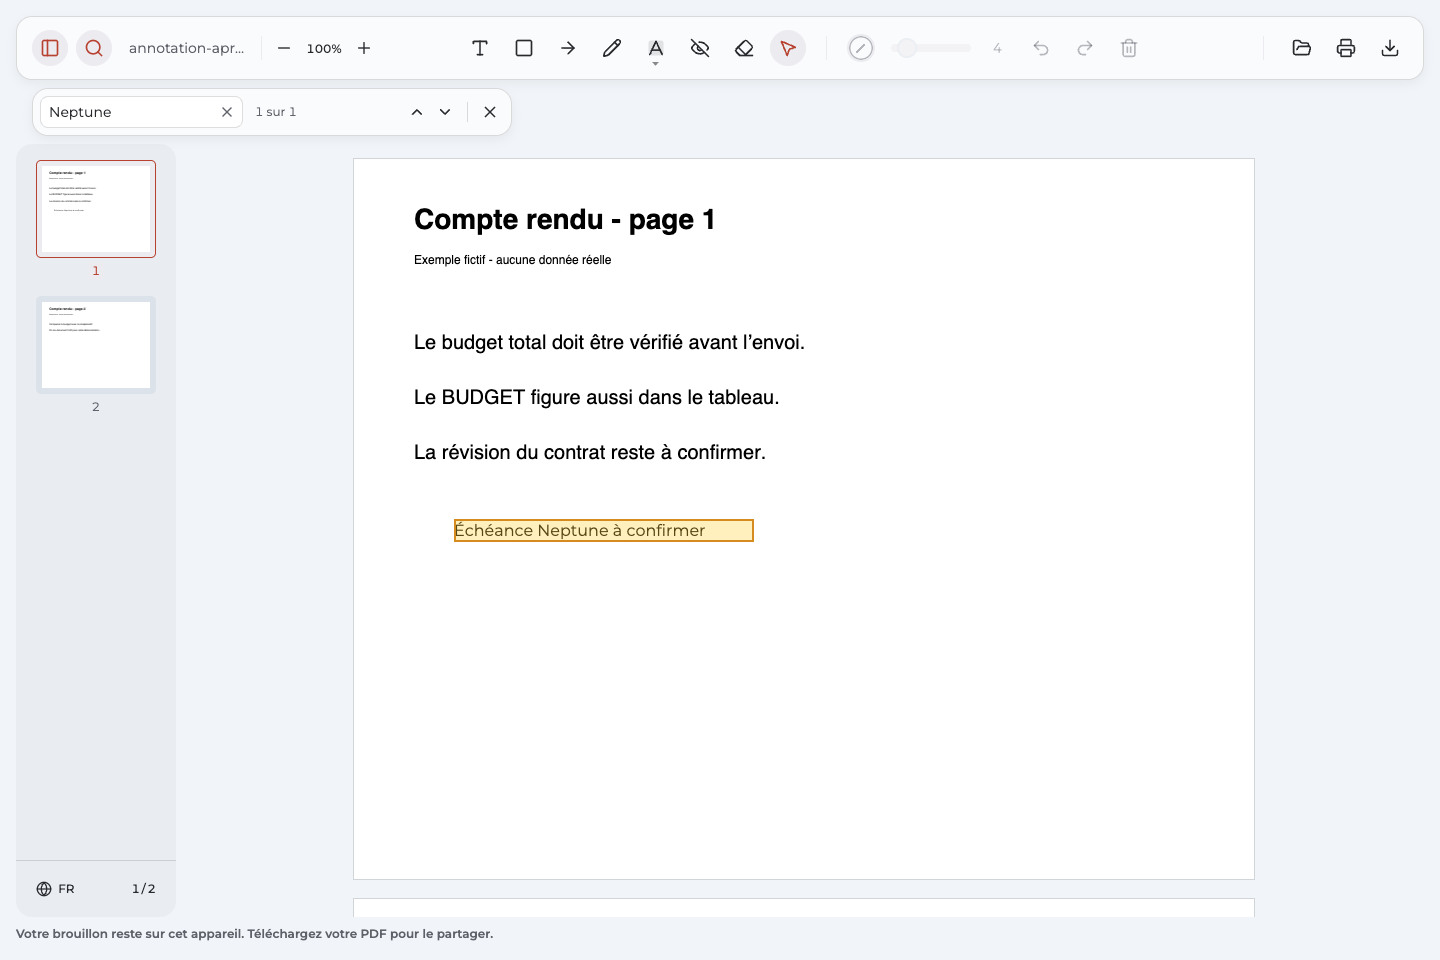
Task: Change the FR language setting
Action: point(56,889)
